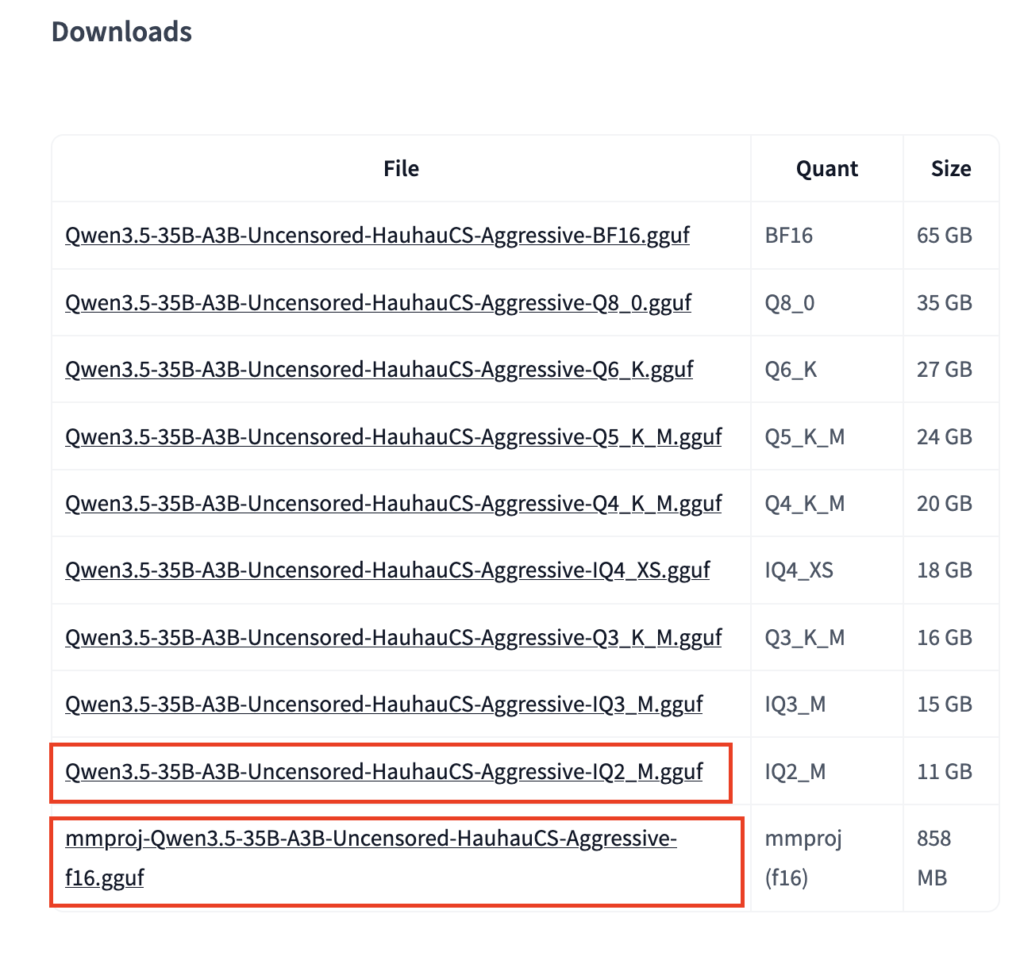Select the IQ2_M quant cell
The height and width of the screenshot is (960, 1024).
[x=795, y=772]
